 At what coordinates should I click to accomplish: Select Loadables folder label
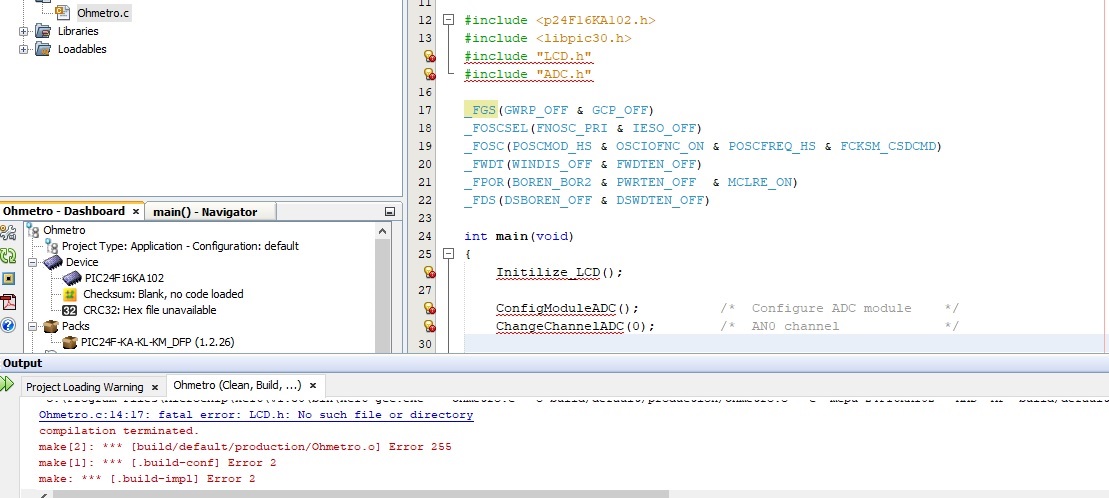(x=82, y=49)
